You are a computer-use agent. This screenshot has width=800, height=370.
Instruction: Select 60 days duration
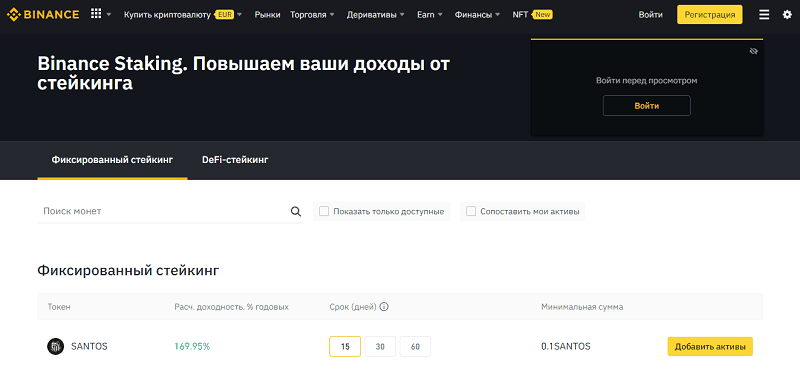click(415, 347)
